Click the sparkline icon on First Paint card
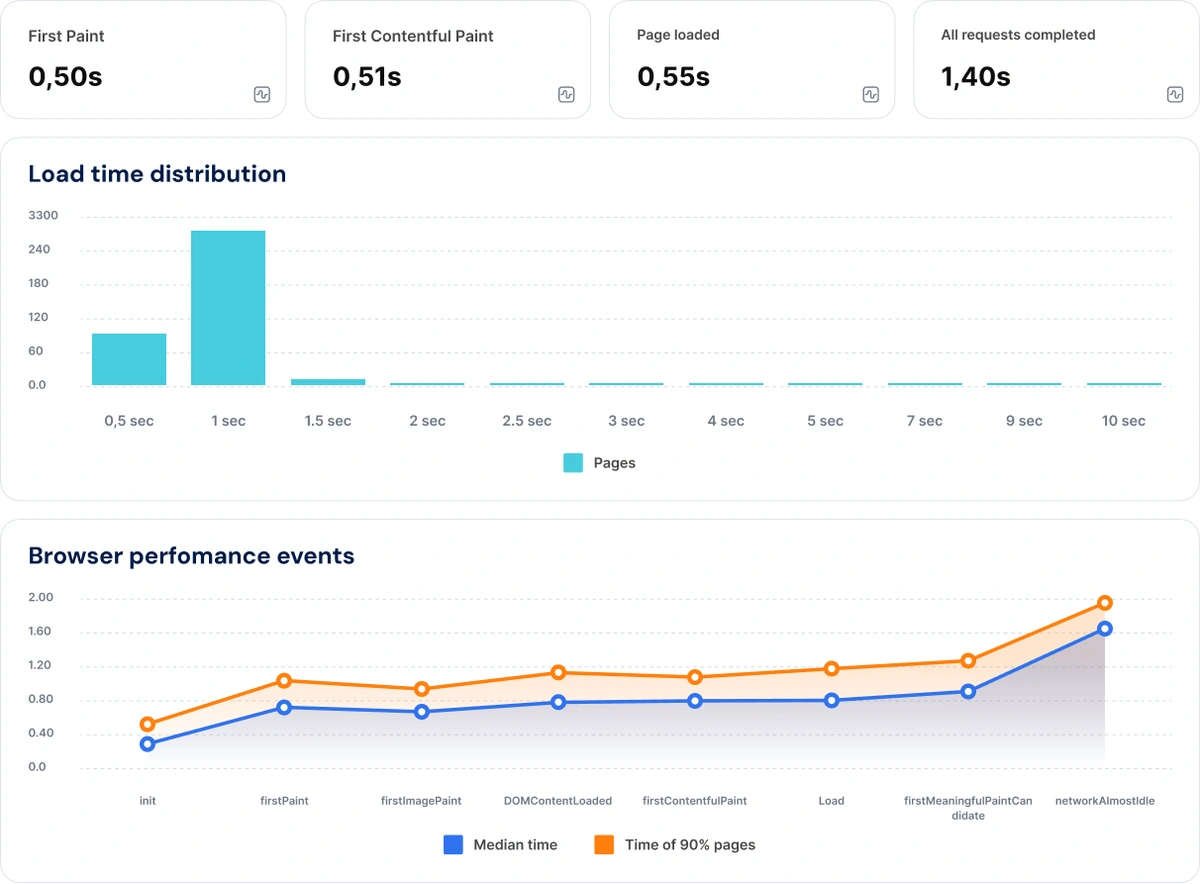 (262, 94)
